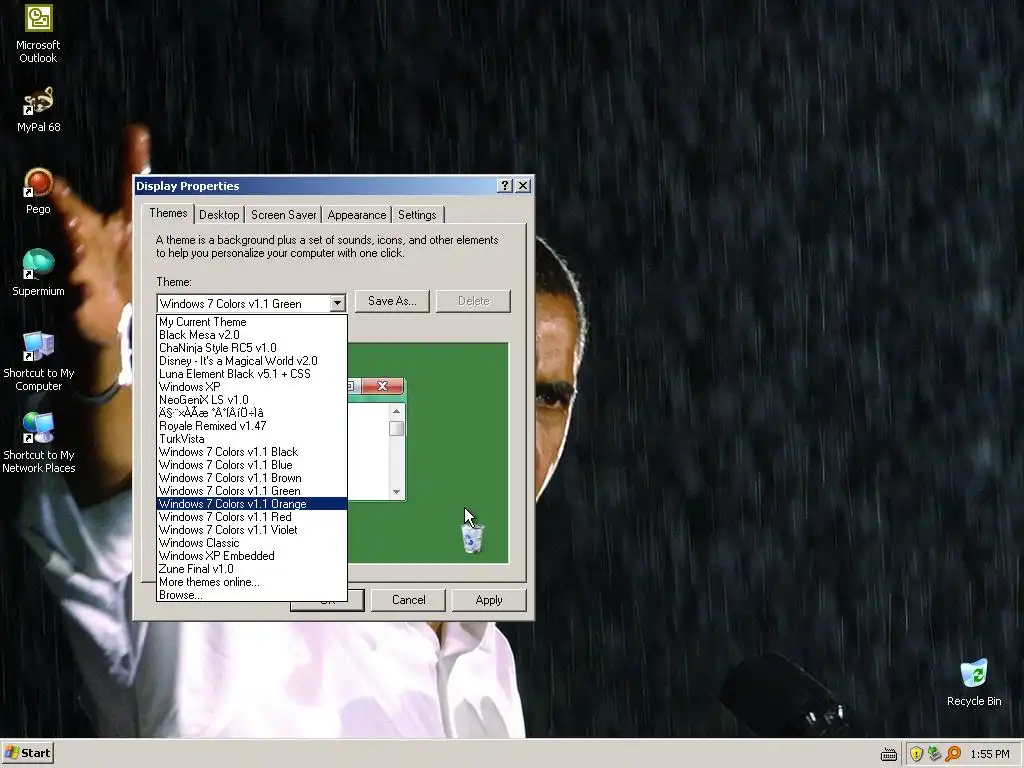Select the Windows Classic theme
Screen dimensions: 1024x768
pyautogui.click(x=251, y=543)
